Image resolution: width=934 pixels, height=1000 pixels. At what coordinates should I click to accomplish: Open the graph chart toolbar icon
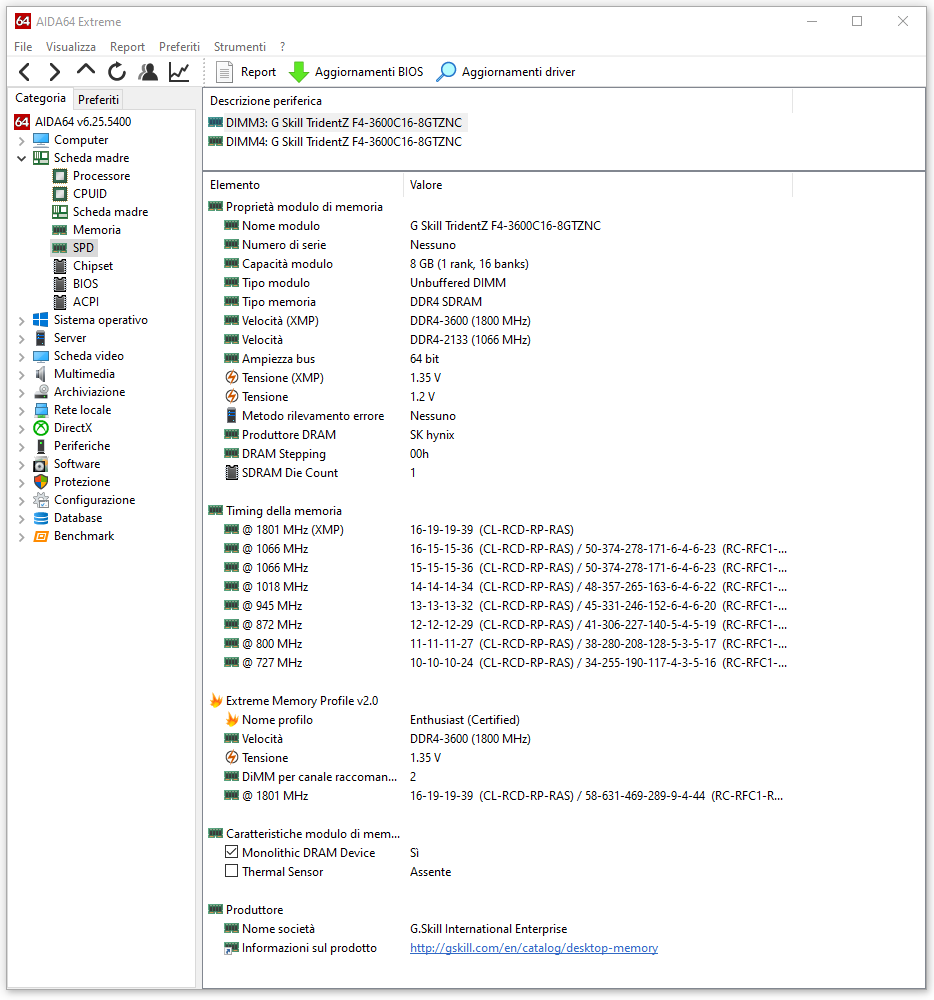click(179, 72)
